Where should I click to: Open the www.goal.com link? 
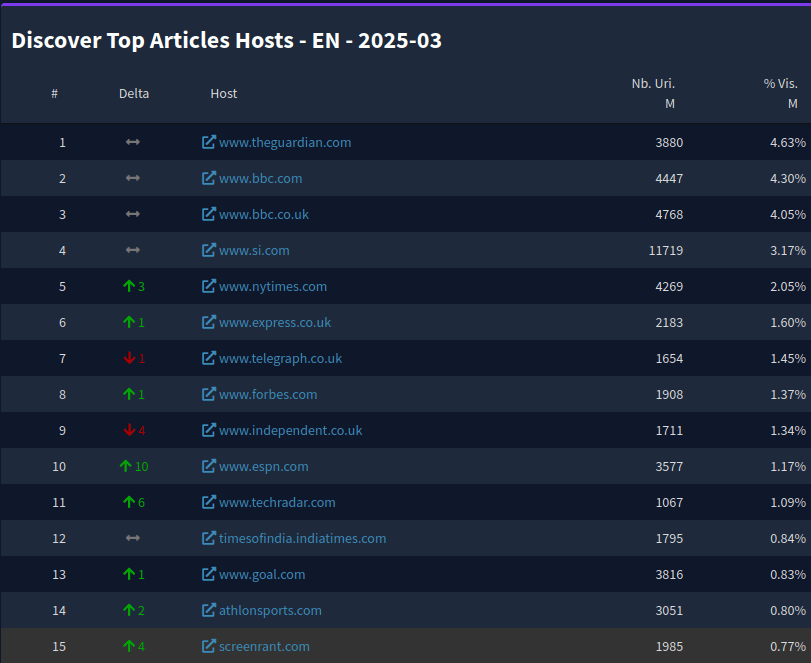(262, 575)
